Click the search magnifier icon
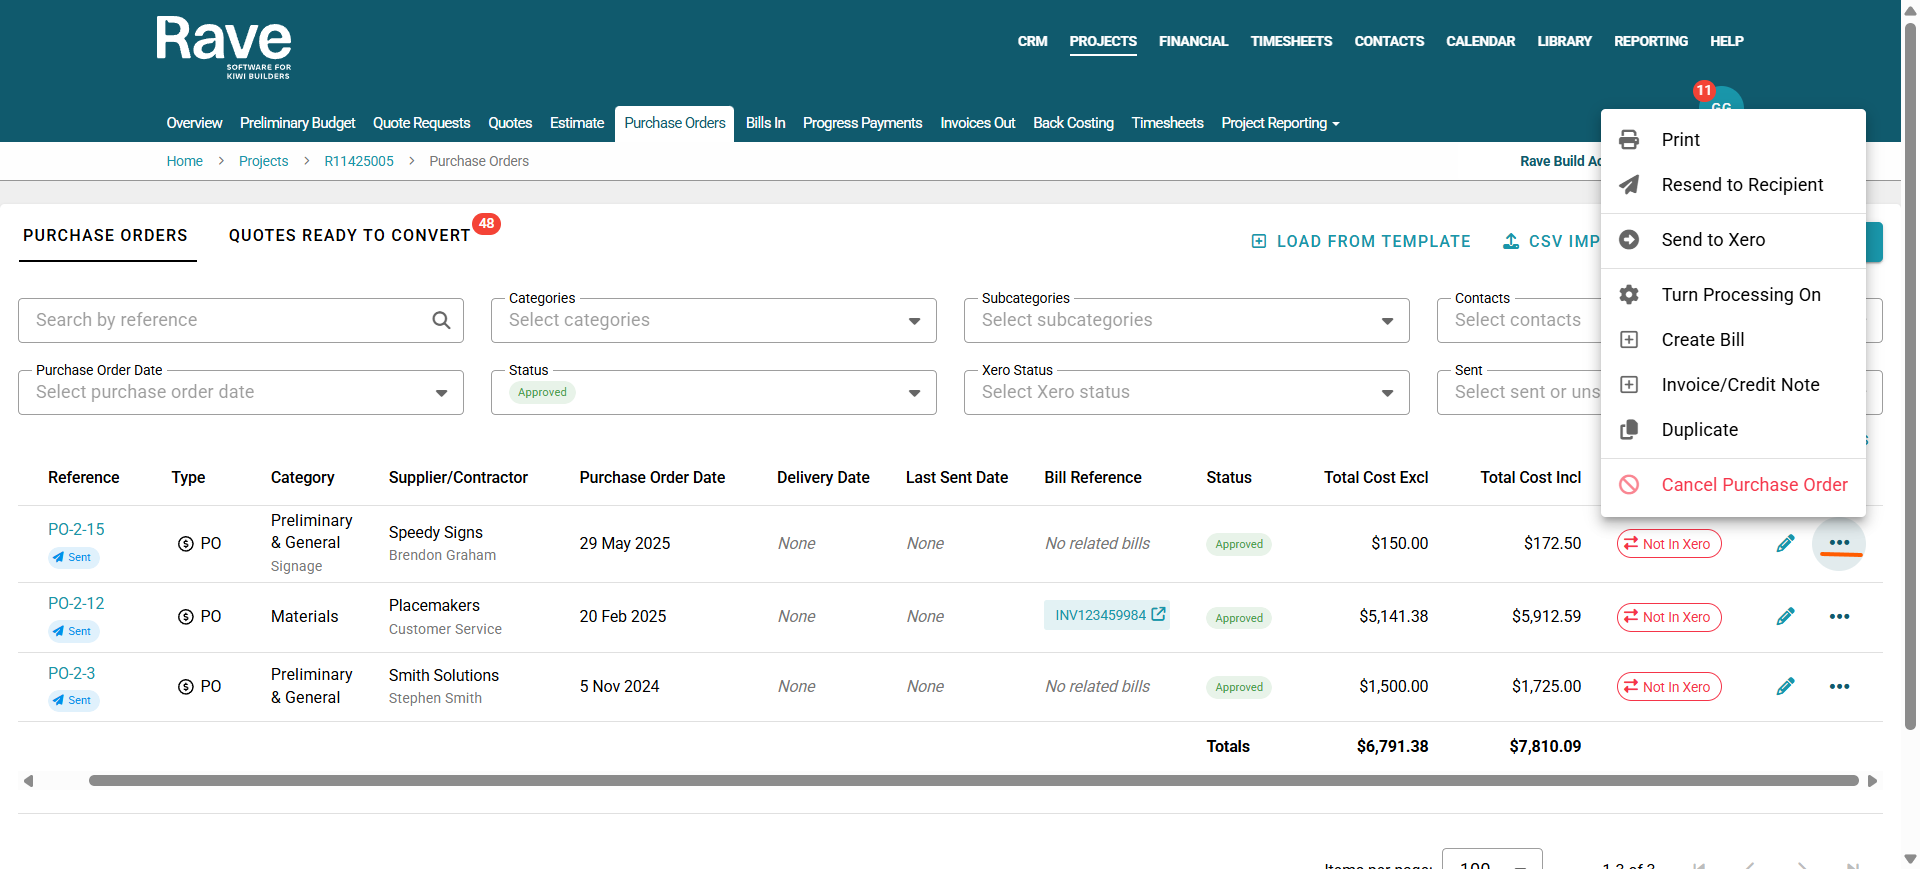The width and height of the screenshot is (1920, 869). [x=441, y=320]
